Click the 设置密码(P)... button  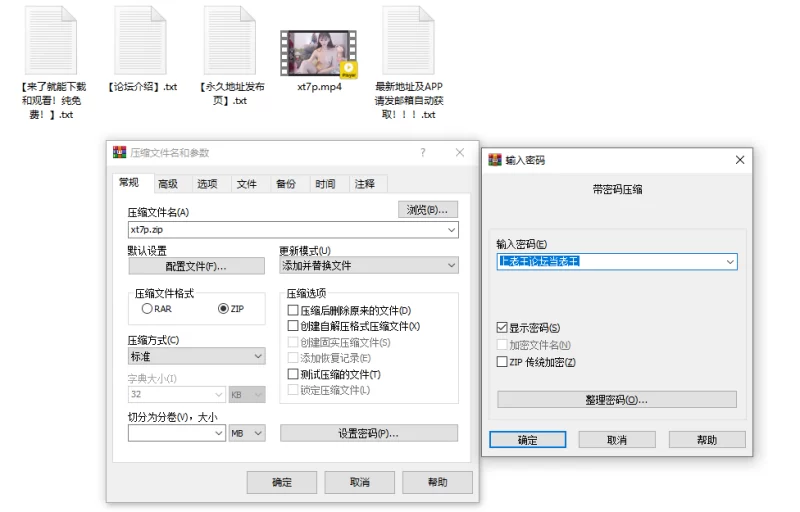tap(368, 433)
